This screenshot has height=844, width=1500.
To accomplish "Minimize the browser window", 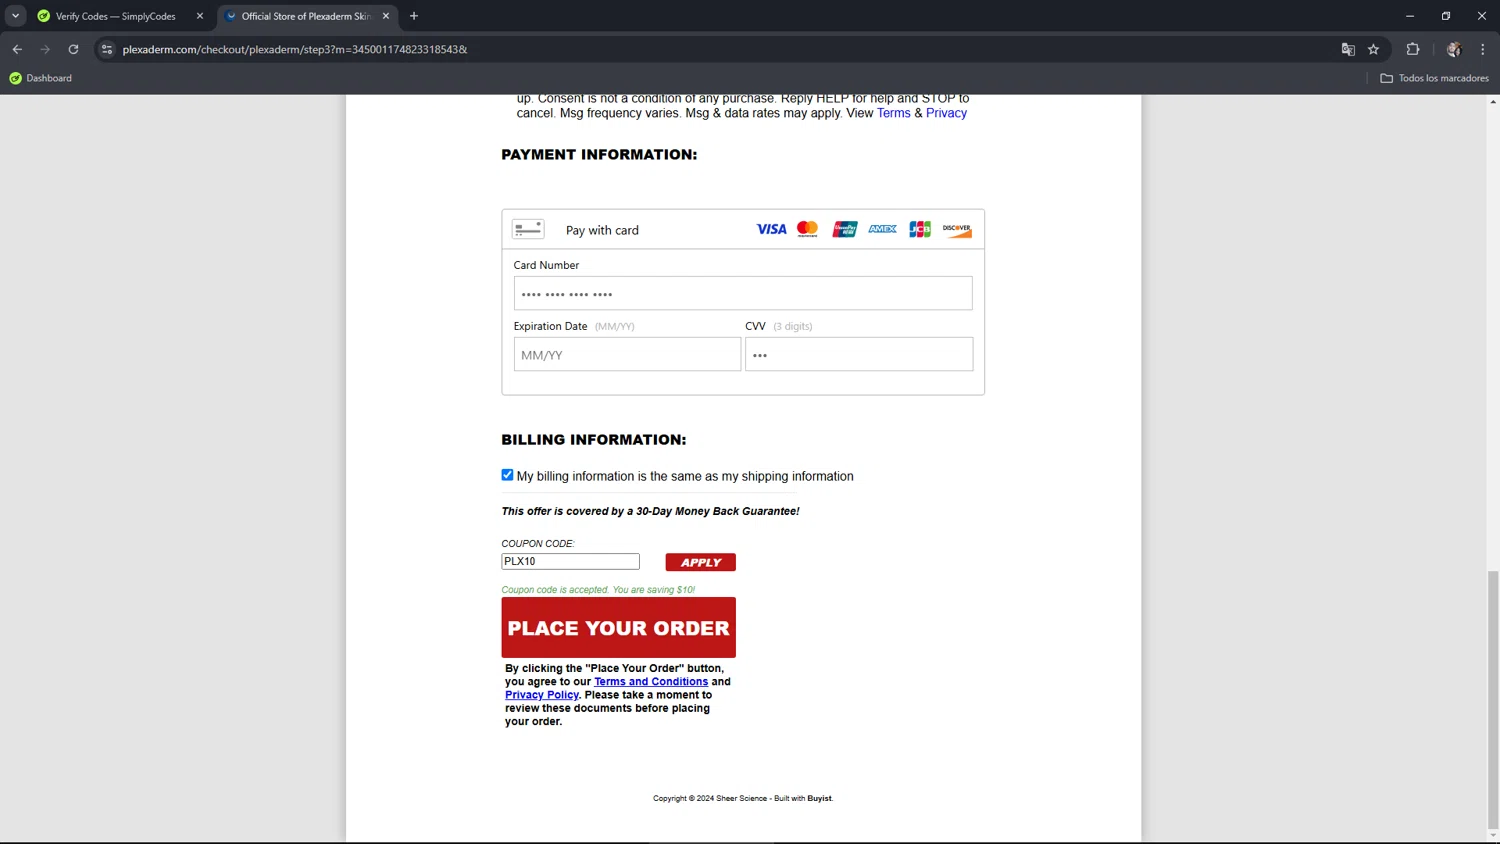I will click(x=1410, y=16).
